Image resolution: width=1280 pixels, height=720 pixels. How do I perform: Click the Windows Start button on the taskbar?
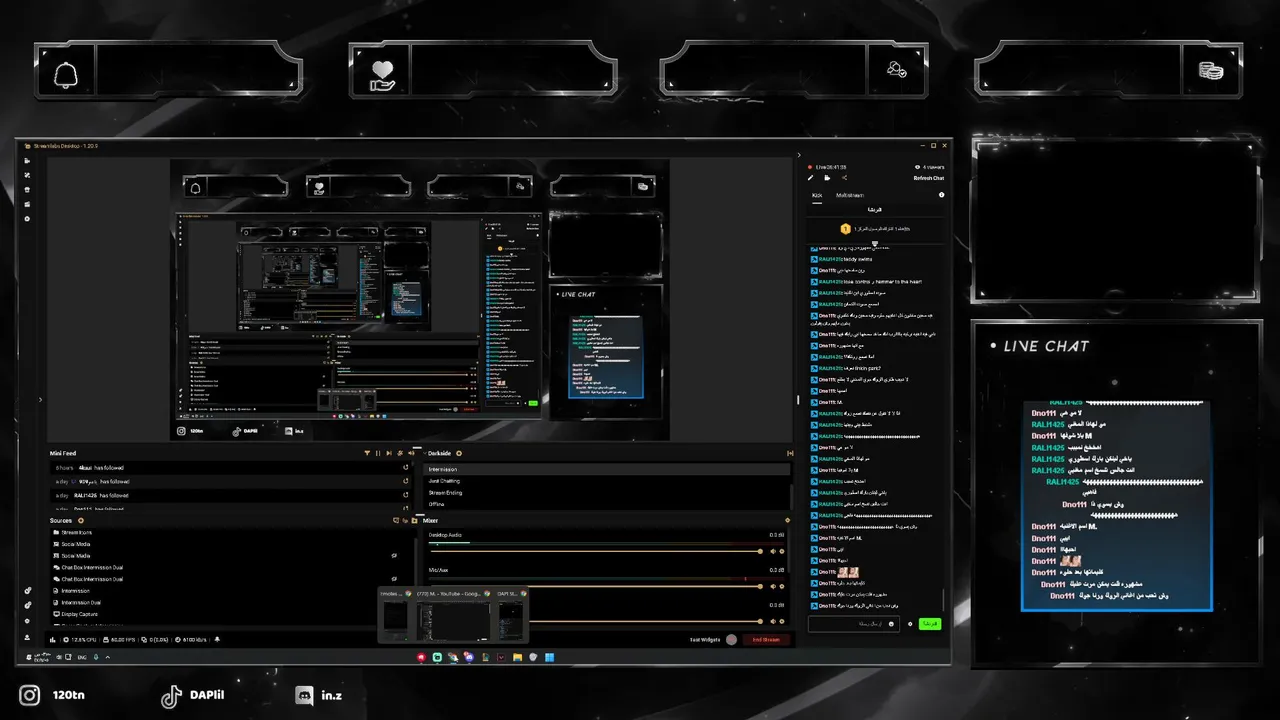[549, 657]
